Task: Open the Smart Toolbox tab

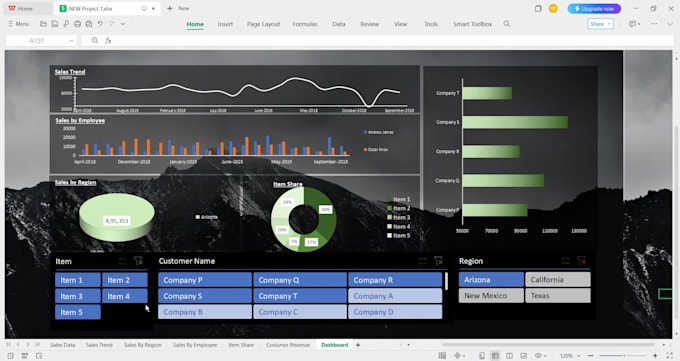Action: [472, 24]
